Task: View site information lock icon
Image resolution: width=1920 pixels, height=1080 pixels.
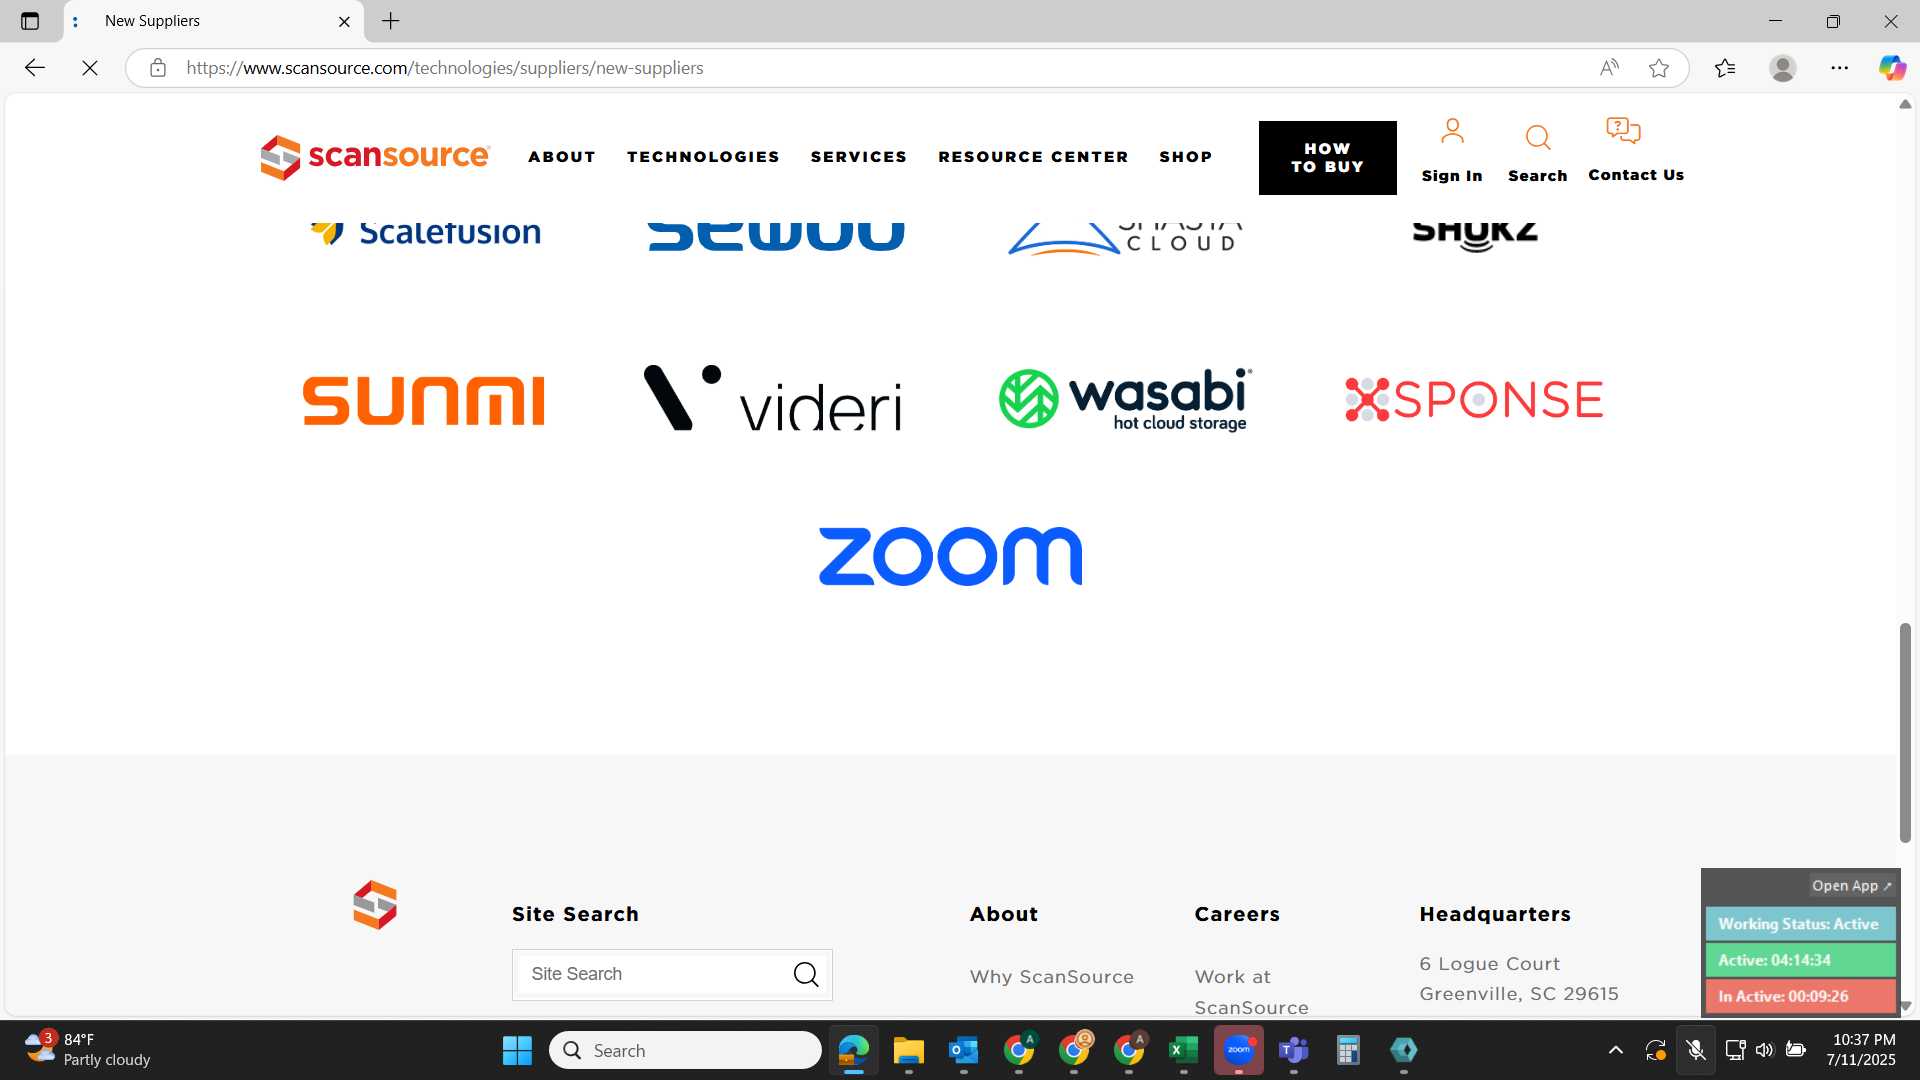Action: (158, 68)
